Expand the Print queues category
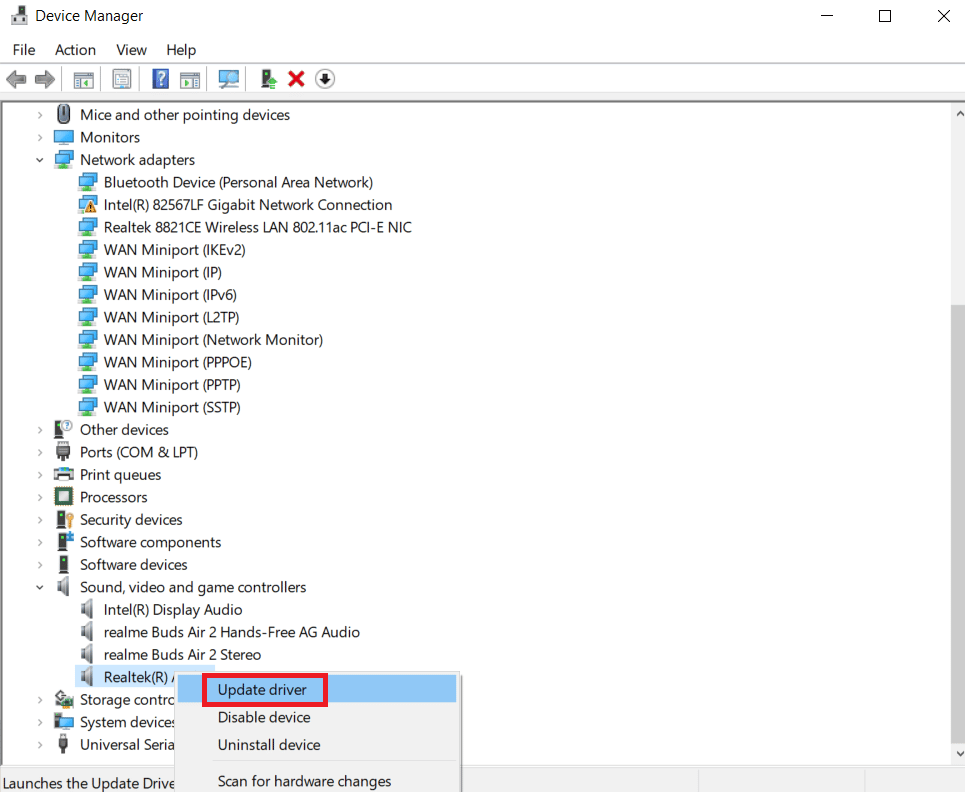The height and width of the screenshot is (792, 965). click(x=40, y=474)
